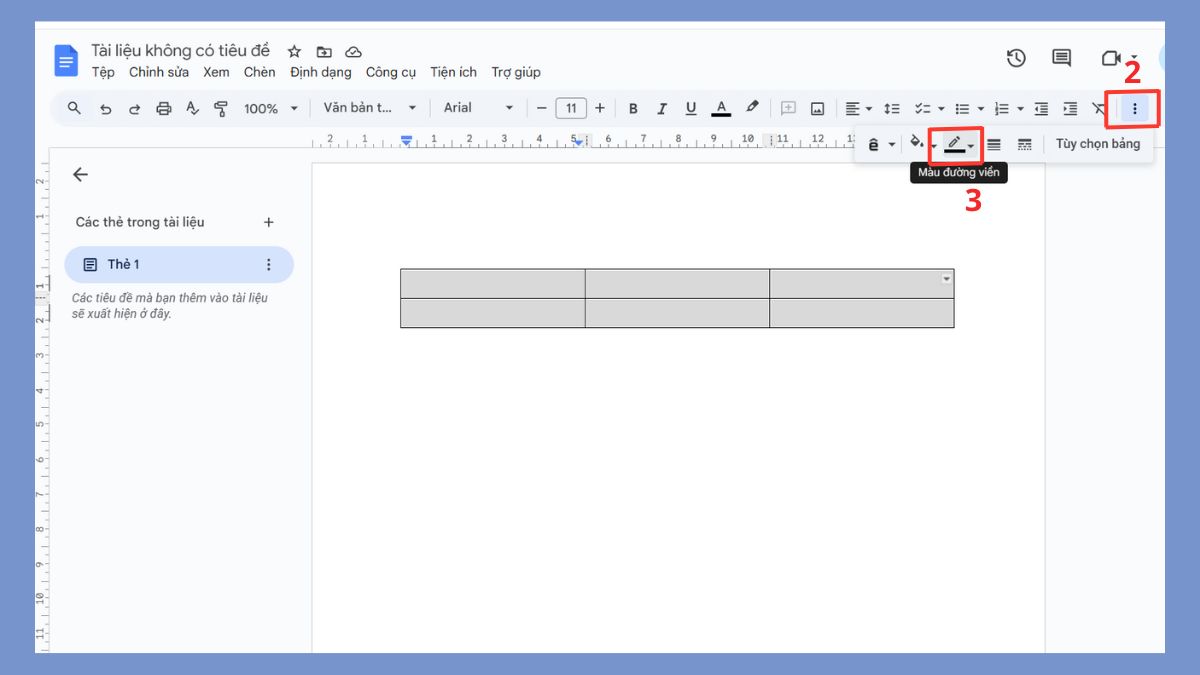1200x675 pixels.
Task: Open the comments panel icon
Action: pos(1061,58)
